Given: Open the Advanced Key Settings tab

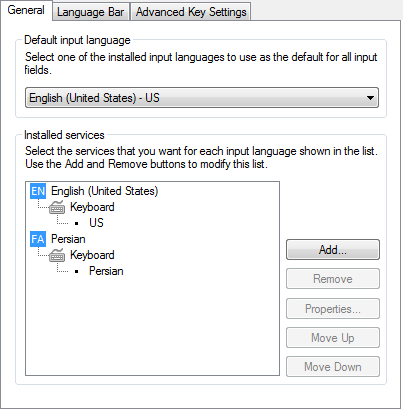Looking at the screenshot, I should point(191,12).
